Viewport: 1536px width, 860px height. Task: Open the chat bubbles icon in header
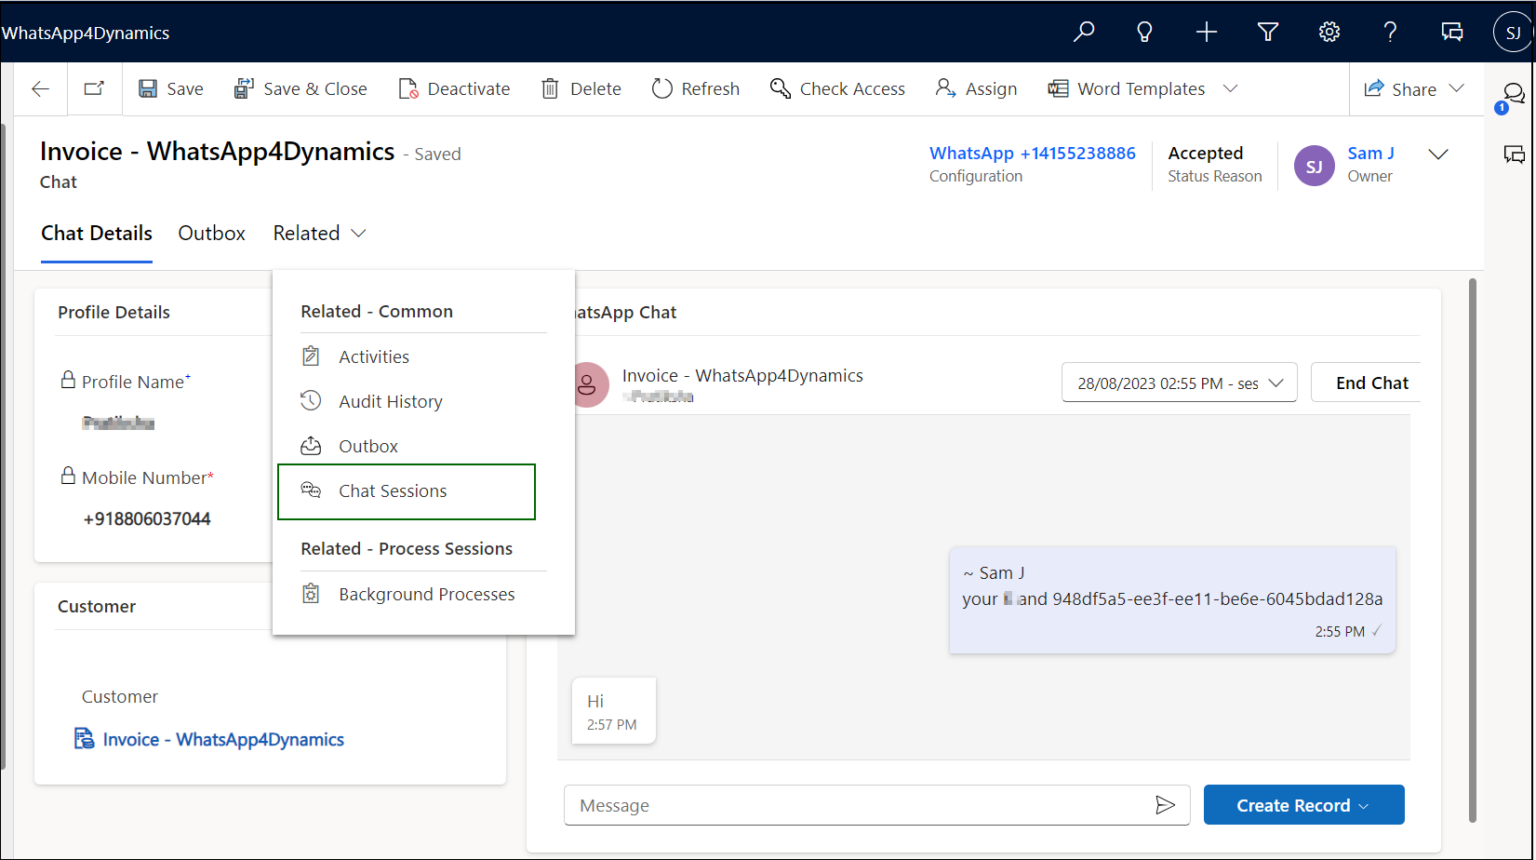point(1452,32)
